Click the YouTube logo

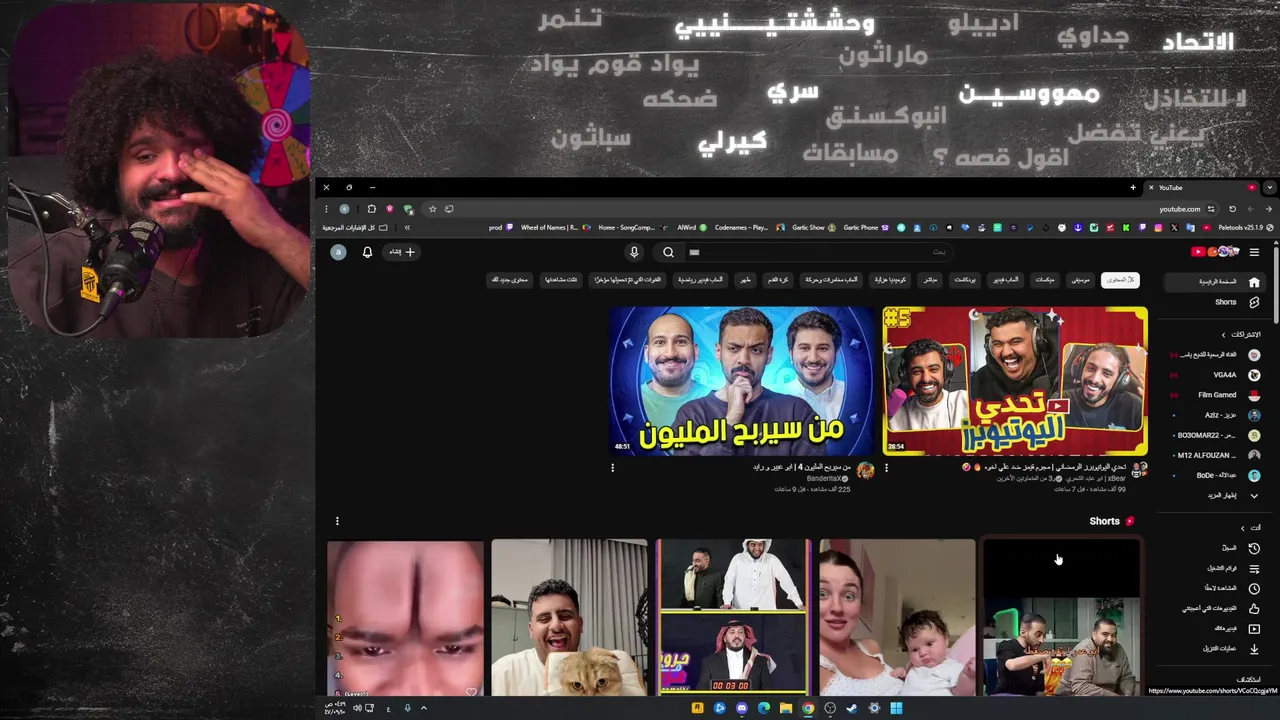coord(1215,252)
